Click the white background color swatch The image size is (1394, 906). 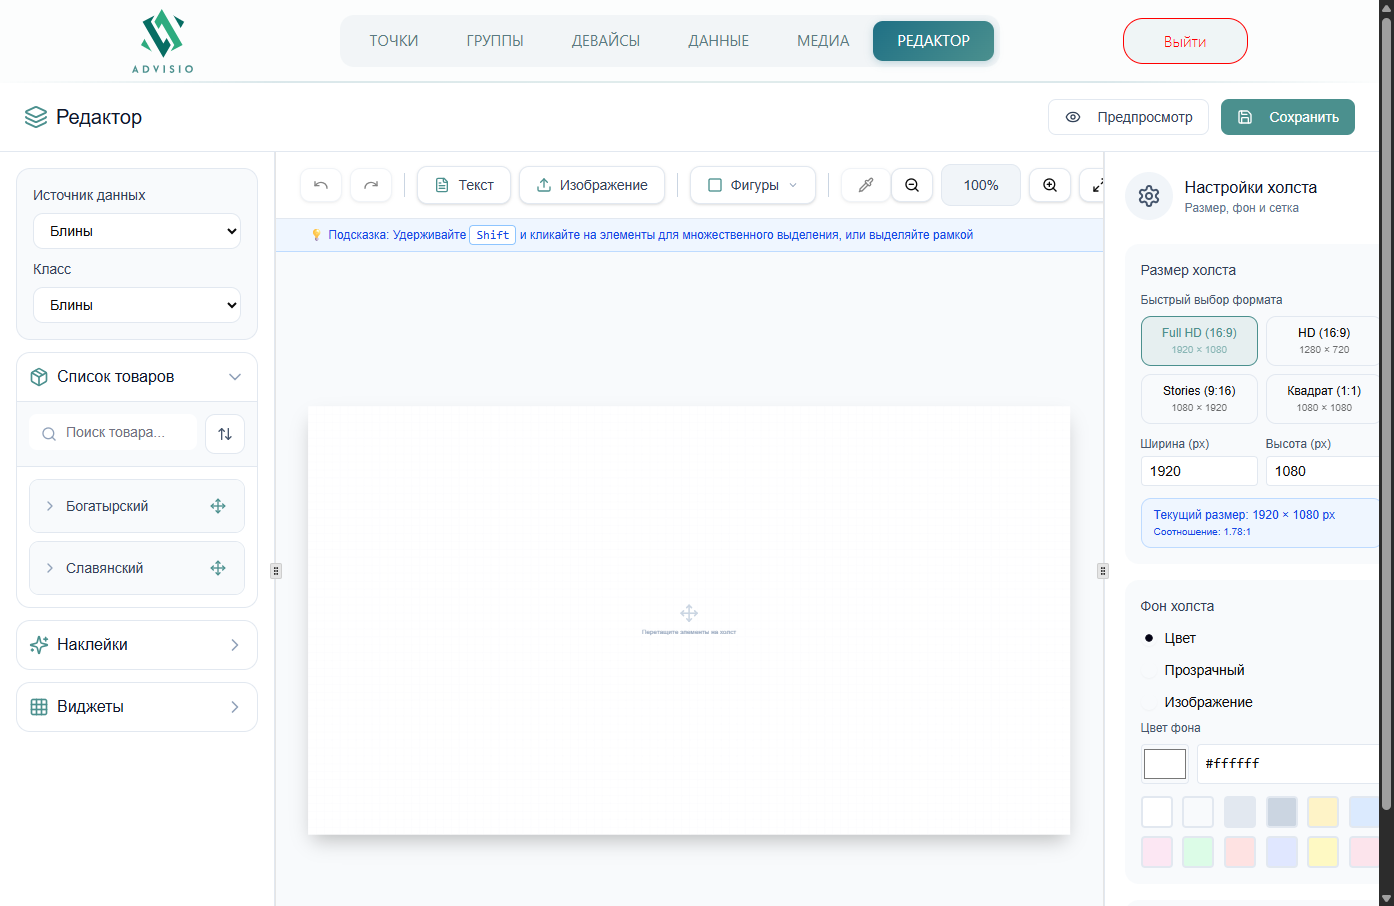click(x=1157, y=811)
